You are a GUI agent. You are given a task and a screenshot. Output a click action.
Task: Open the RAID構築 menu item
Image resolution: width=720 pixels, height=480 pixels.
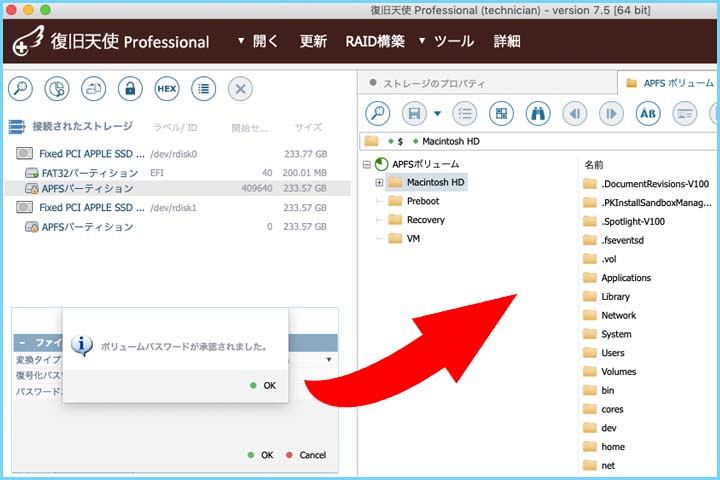(375, 41)
